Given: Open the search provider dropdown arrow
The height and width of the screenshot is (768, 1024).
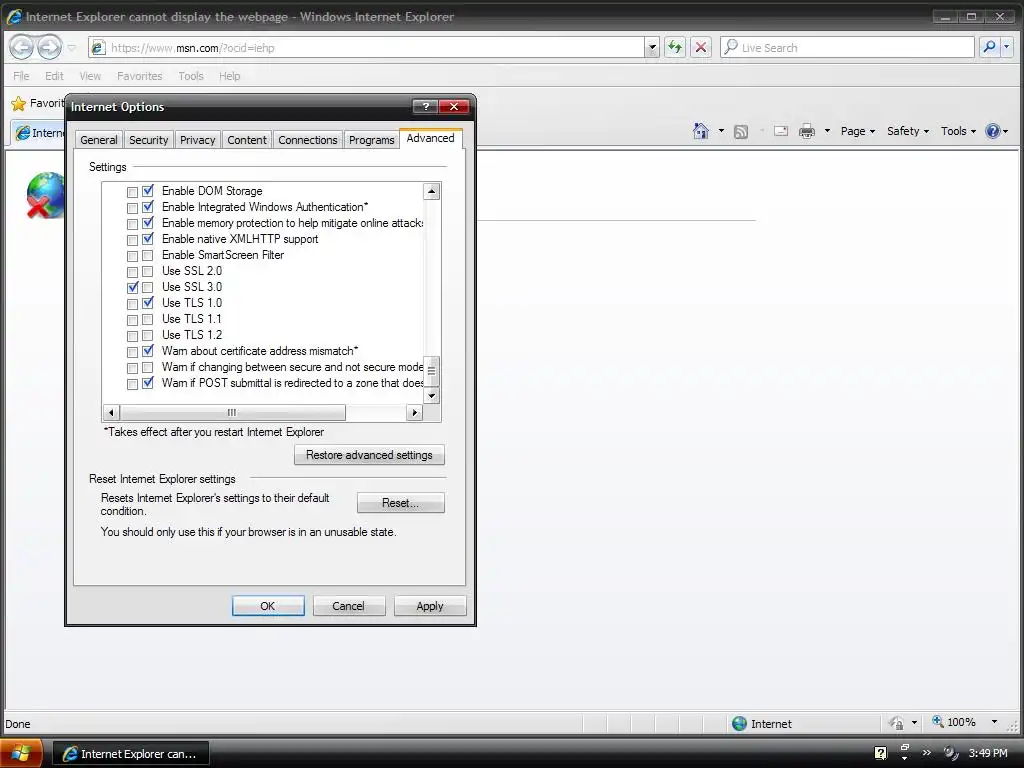Looking at the screenshot, I should pos(1006,47).
